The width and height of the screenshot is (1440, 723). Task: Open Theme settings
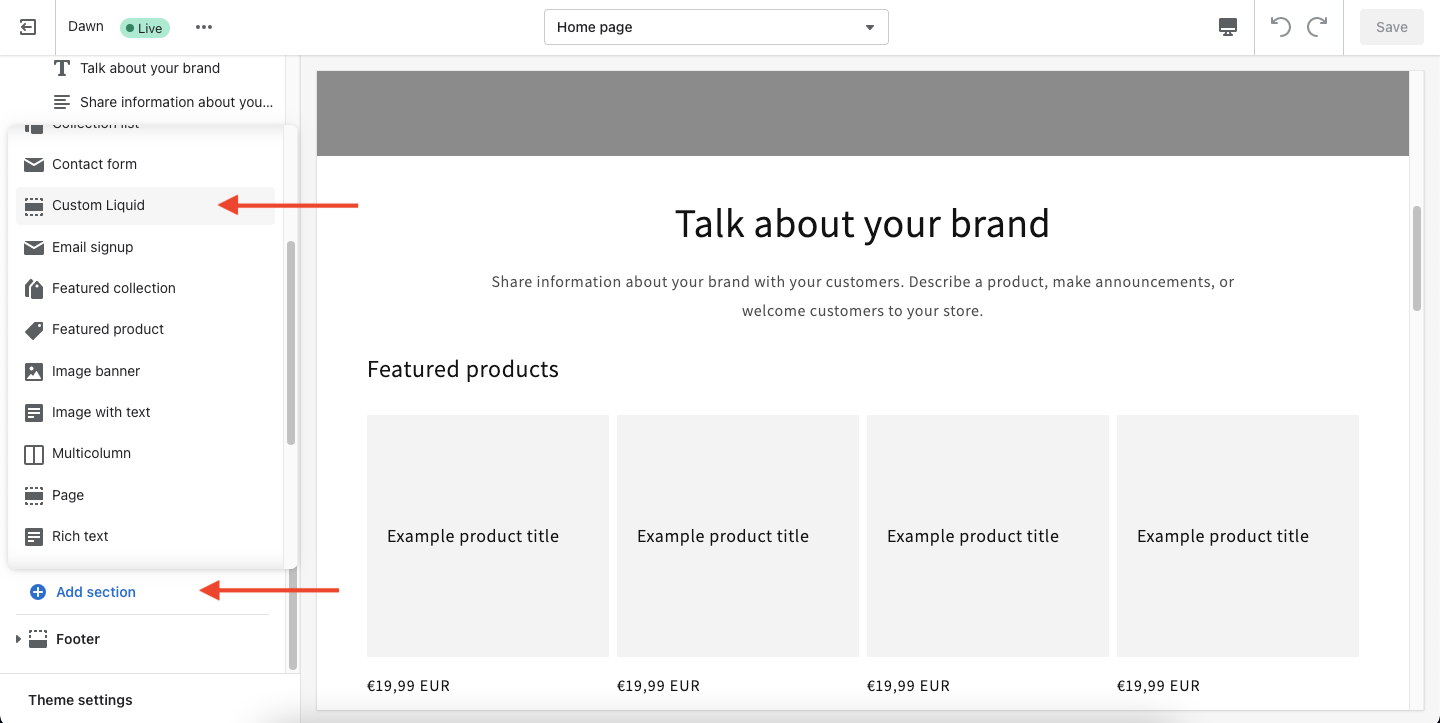[80, 700]
